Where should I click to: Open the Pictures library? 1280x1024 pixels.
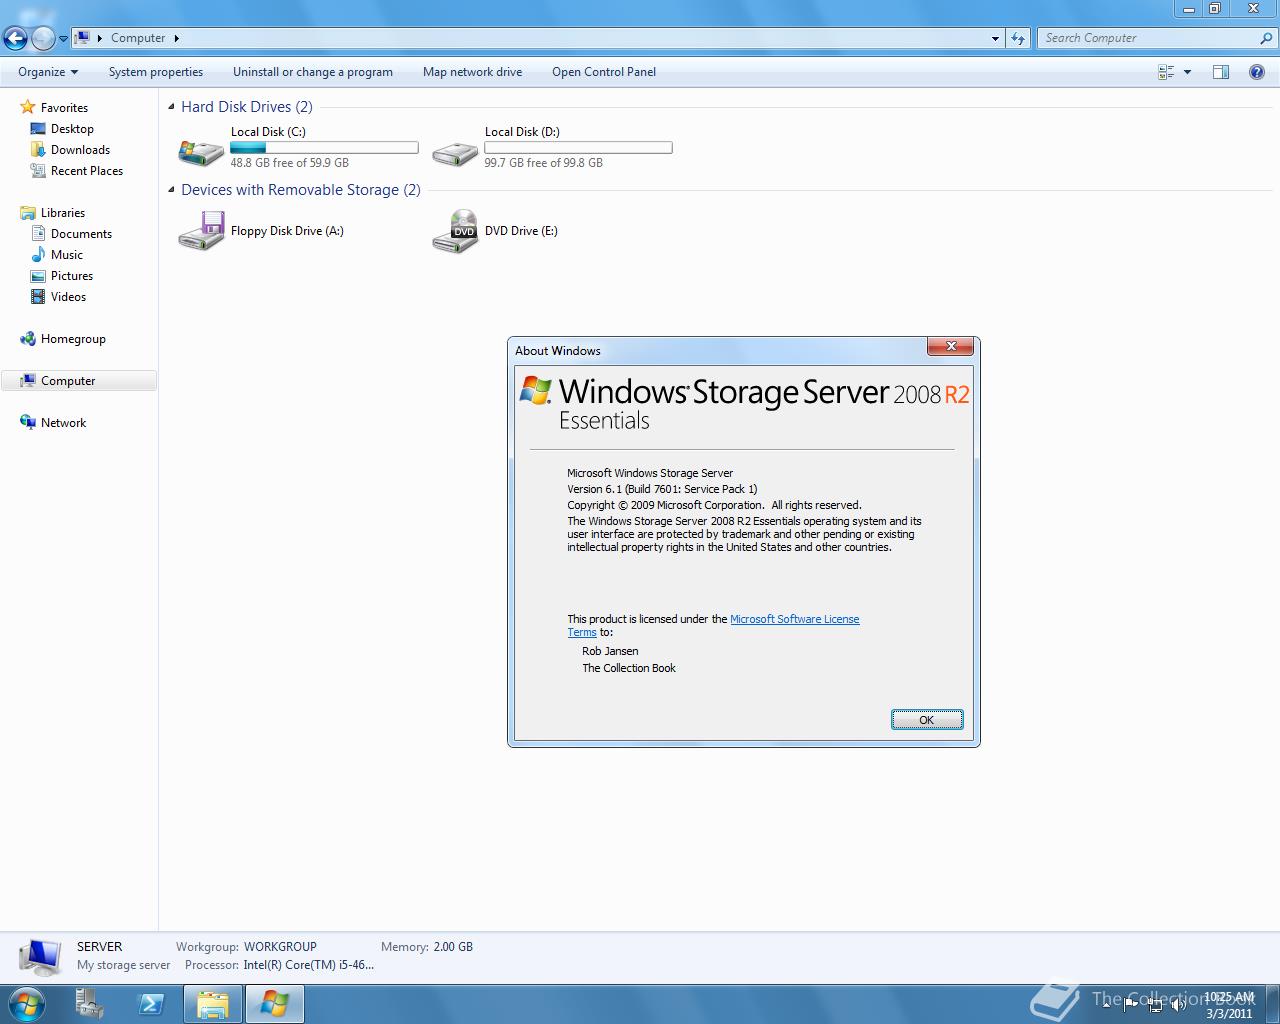pyautogui.click(x=72, y=276)
